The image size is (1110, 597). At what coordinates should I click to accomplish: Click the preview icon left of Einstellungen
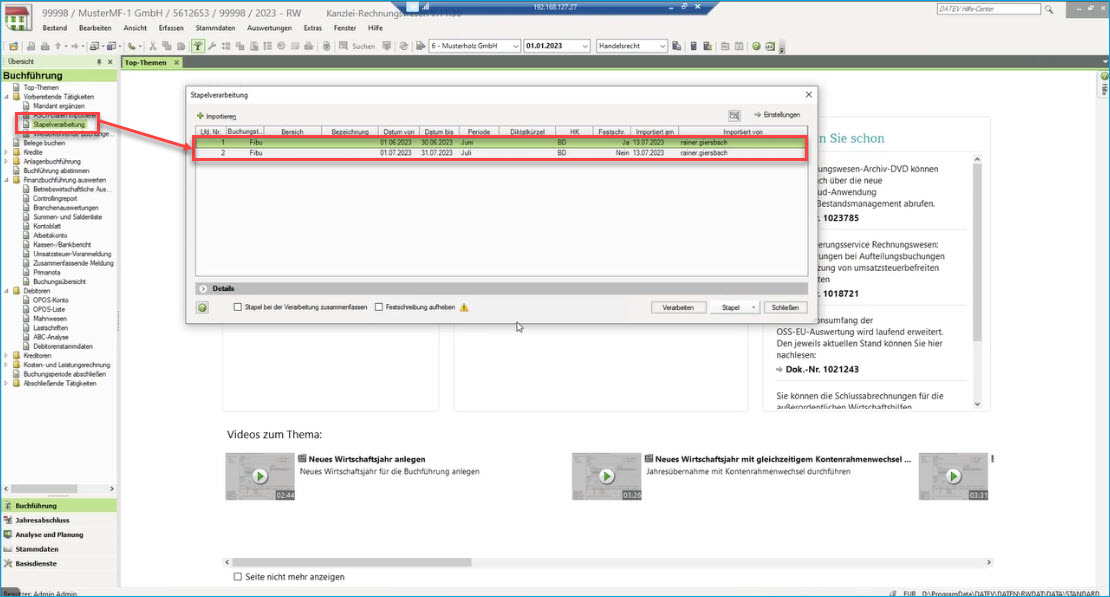coord(734,115)
